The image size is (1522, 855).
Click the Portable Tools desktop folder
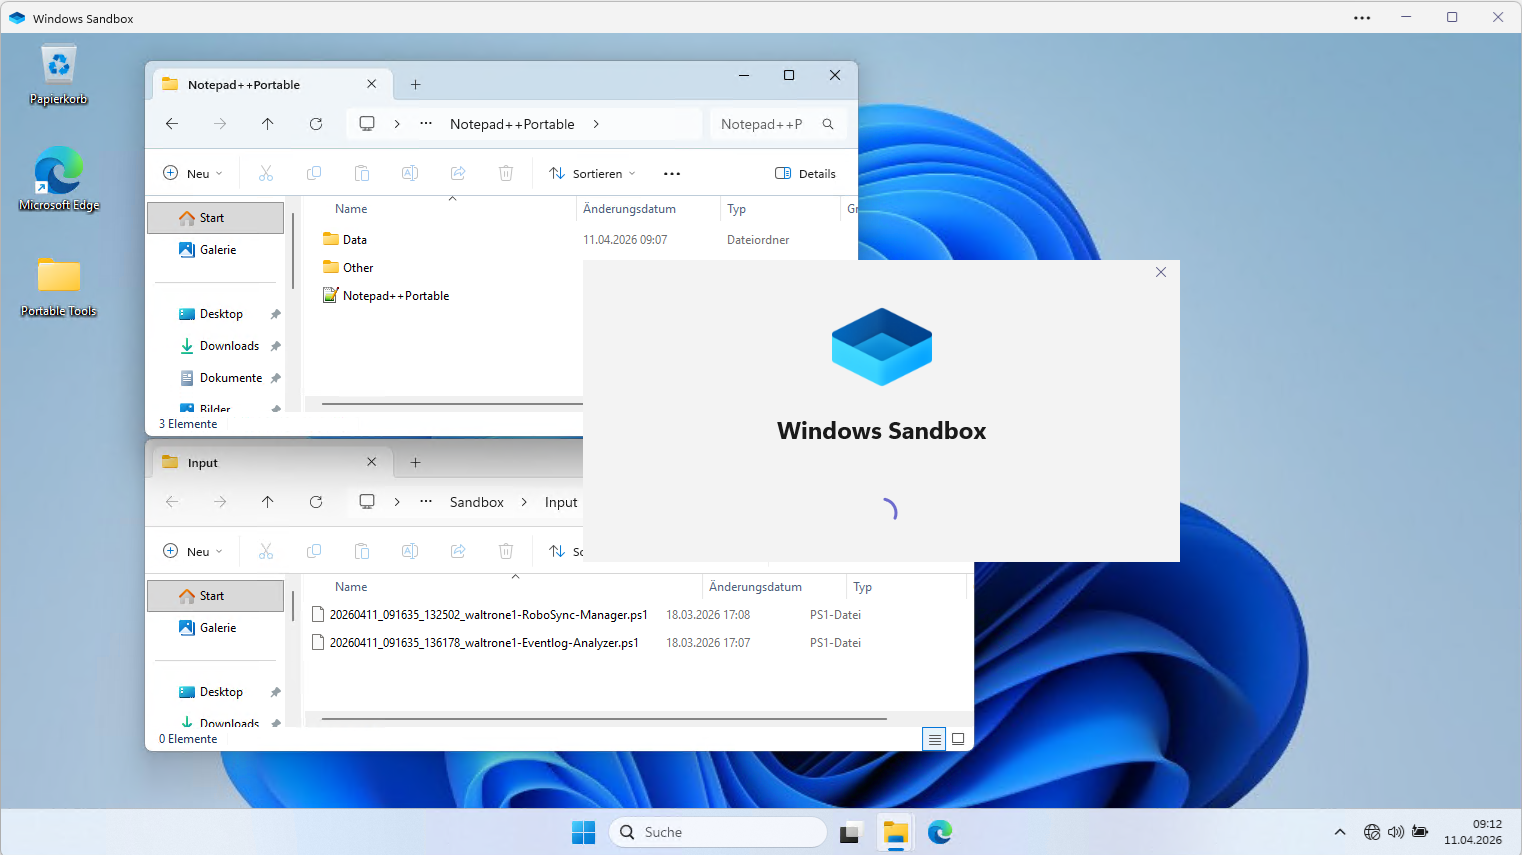(x=59, y=285)
